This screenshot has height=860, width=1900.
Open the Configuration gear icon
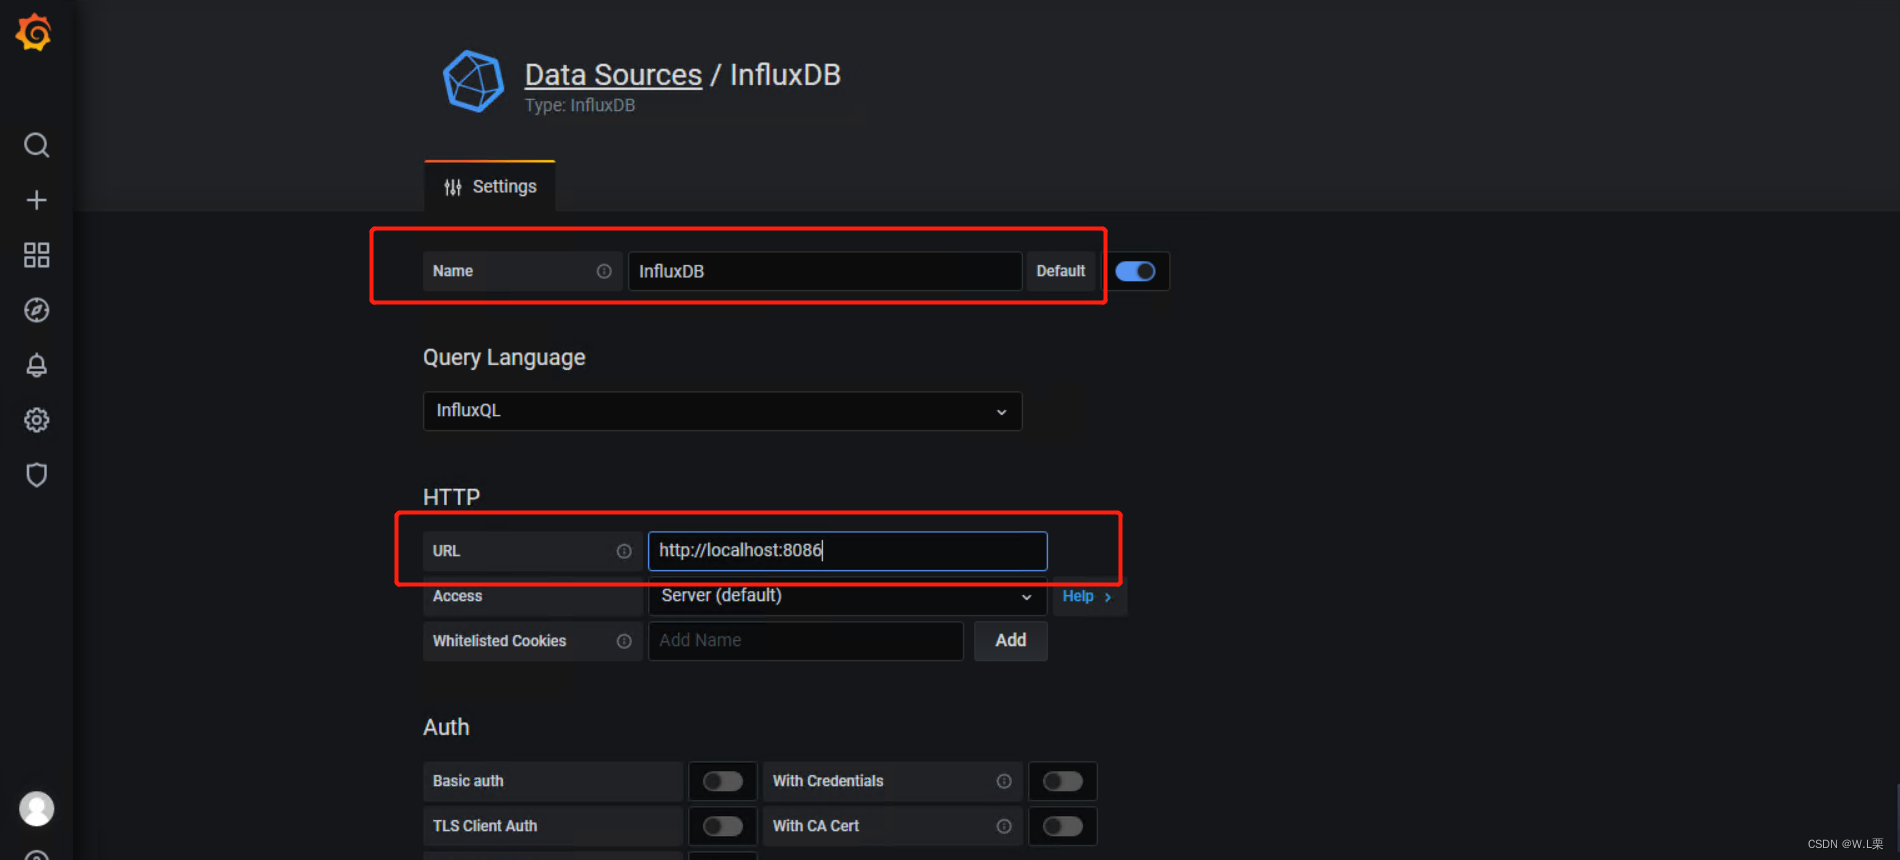(x=37, y=420)
